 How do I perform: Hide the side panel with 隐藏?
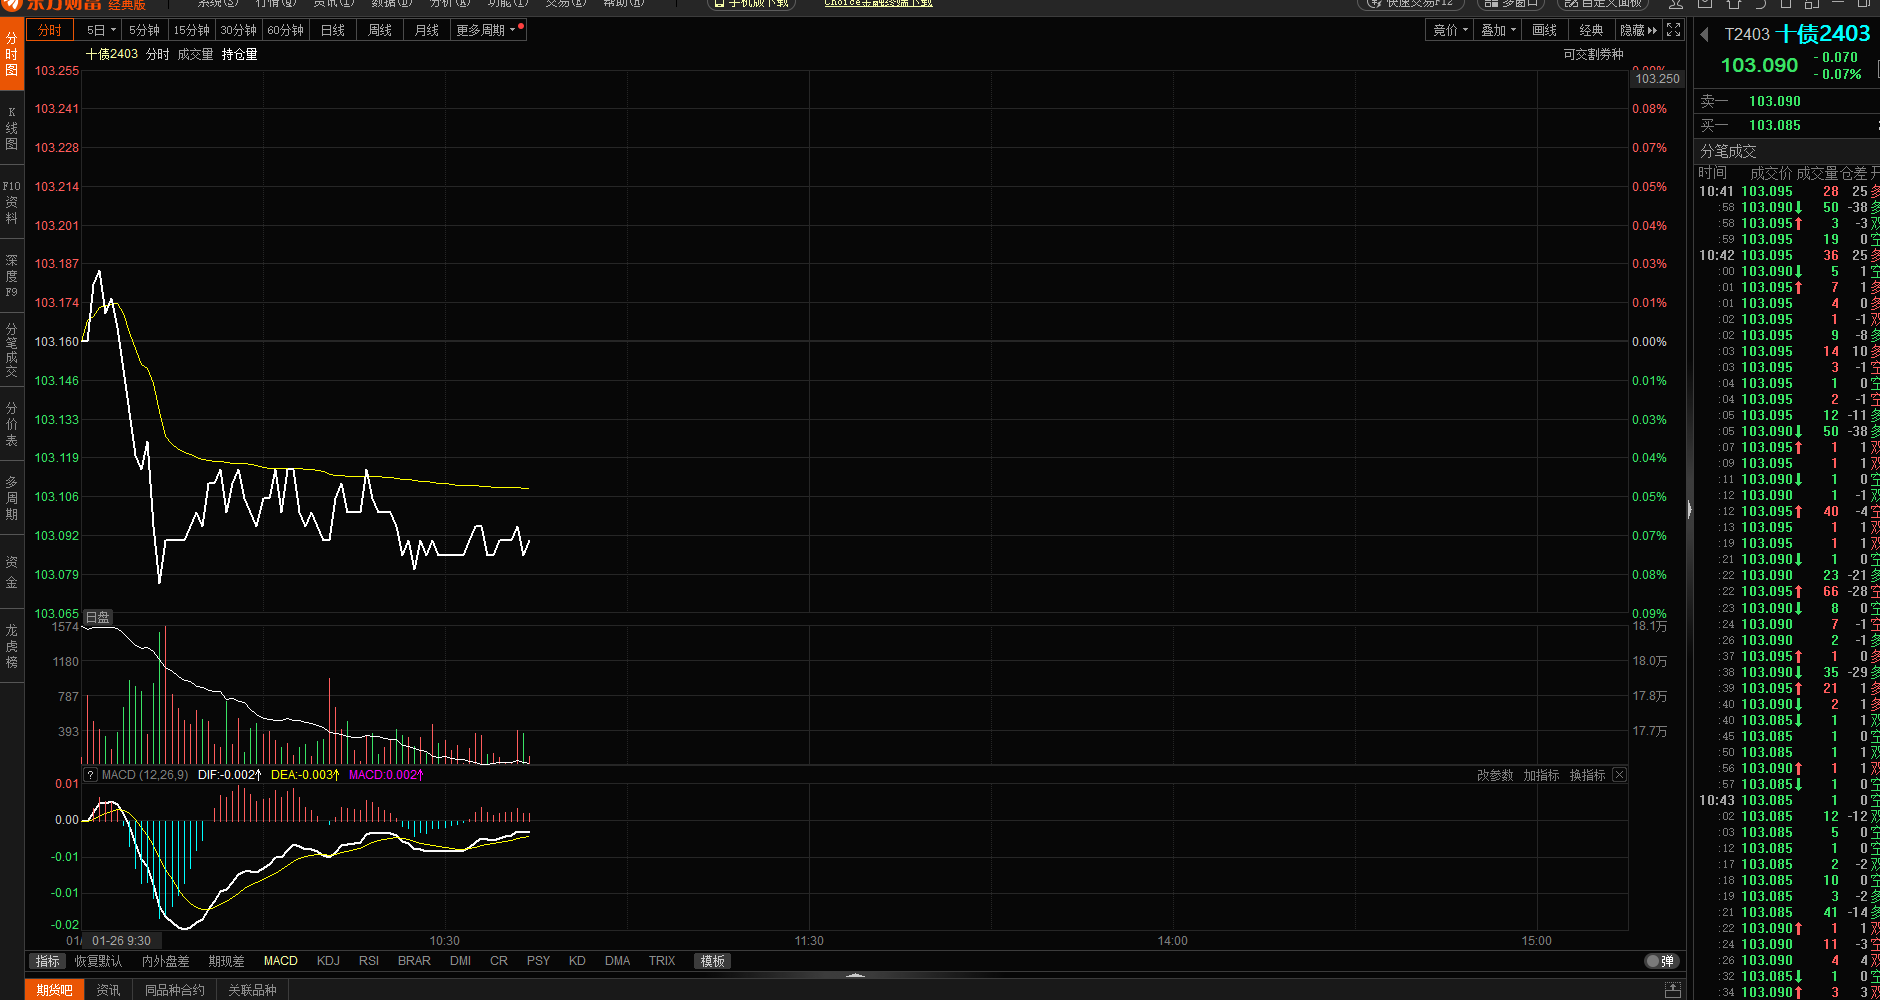pos(1638,30)
